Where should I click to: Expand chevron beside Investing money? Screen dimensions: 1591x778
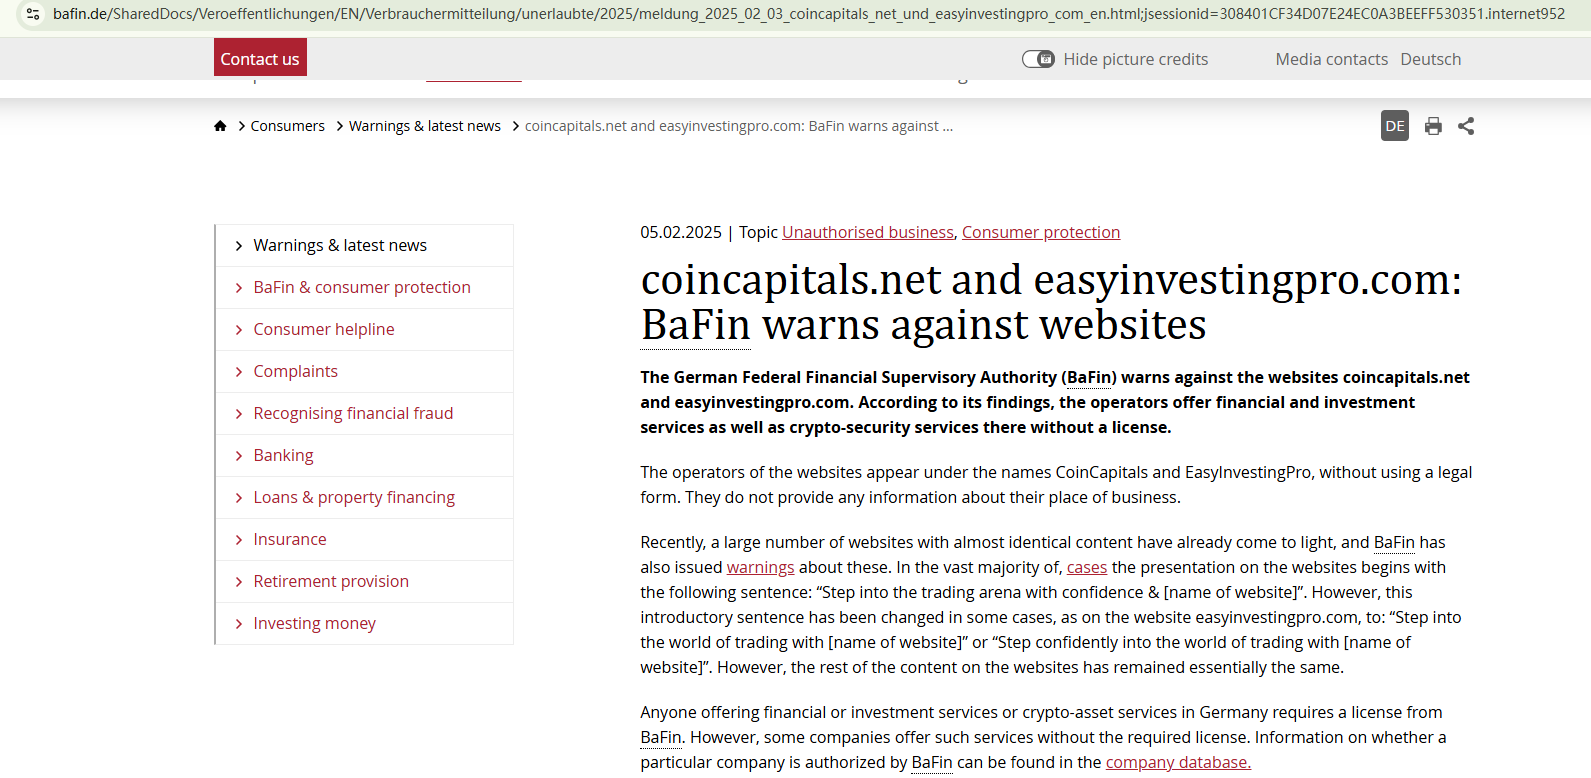238,624
